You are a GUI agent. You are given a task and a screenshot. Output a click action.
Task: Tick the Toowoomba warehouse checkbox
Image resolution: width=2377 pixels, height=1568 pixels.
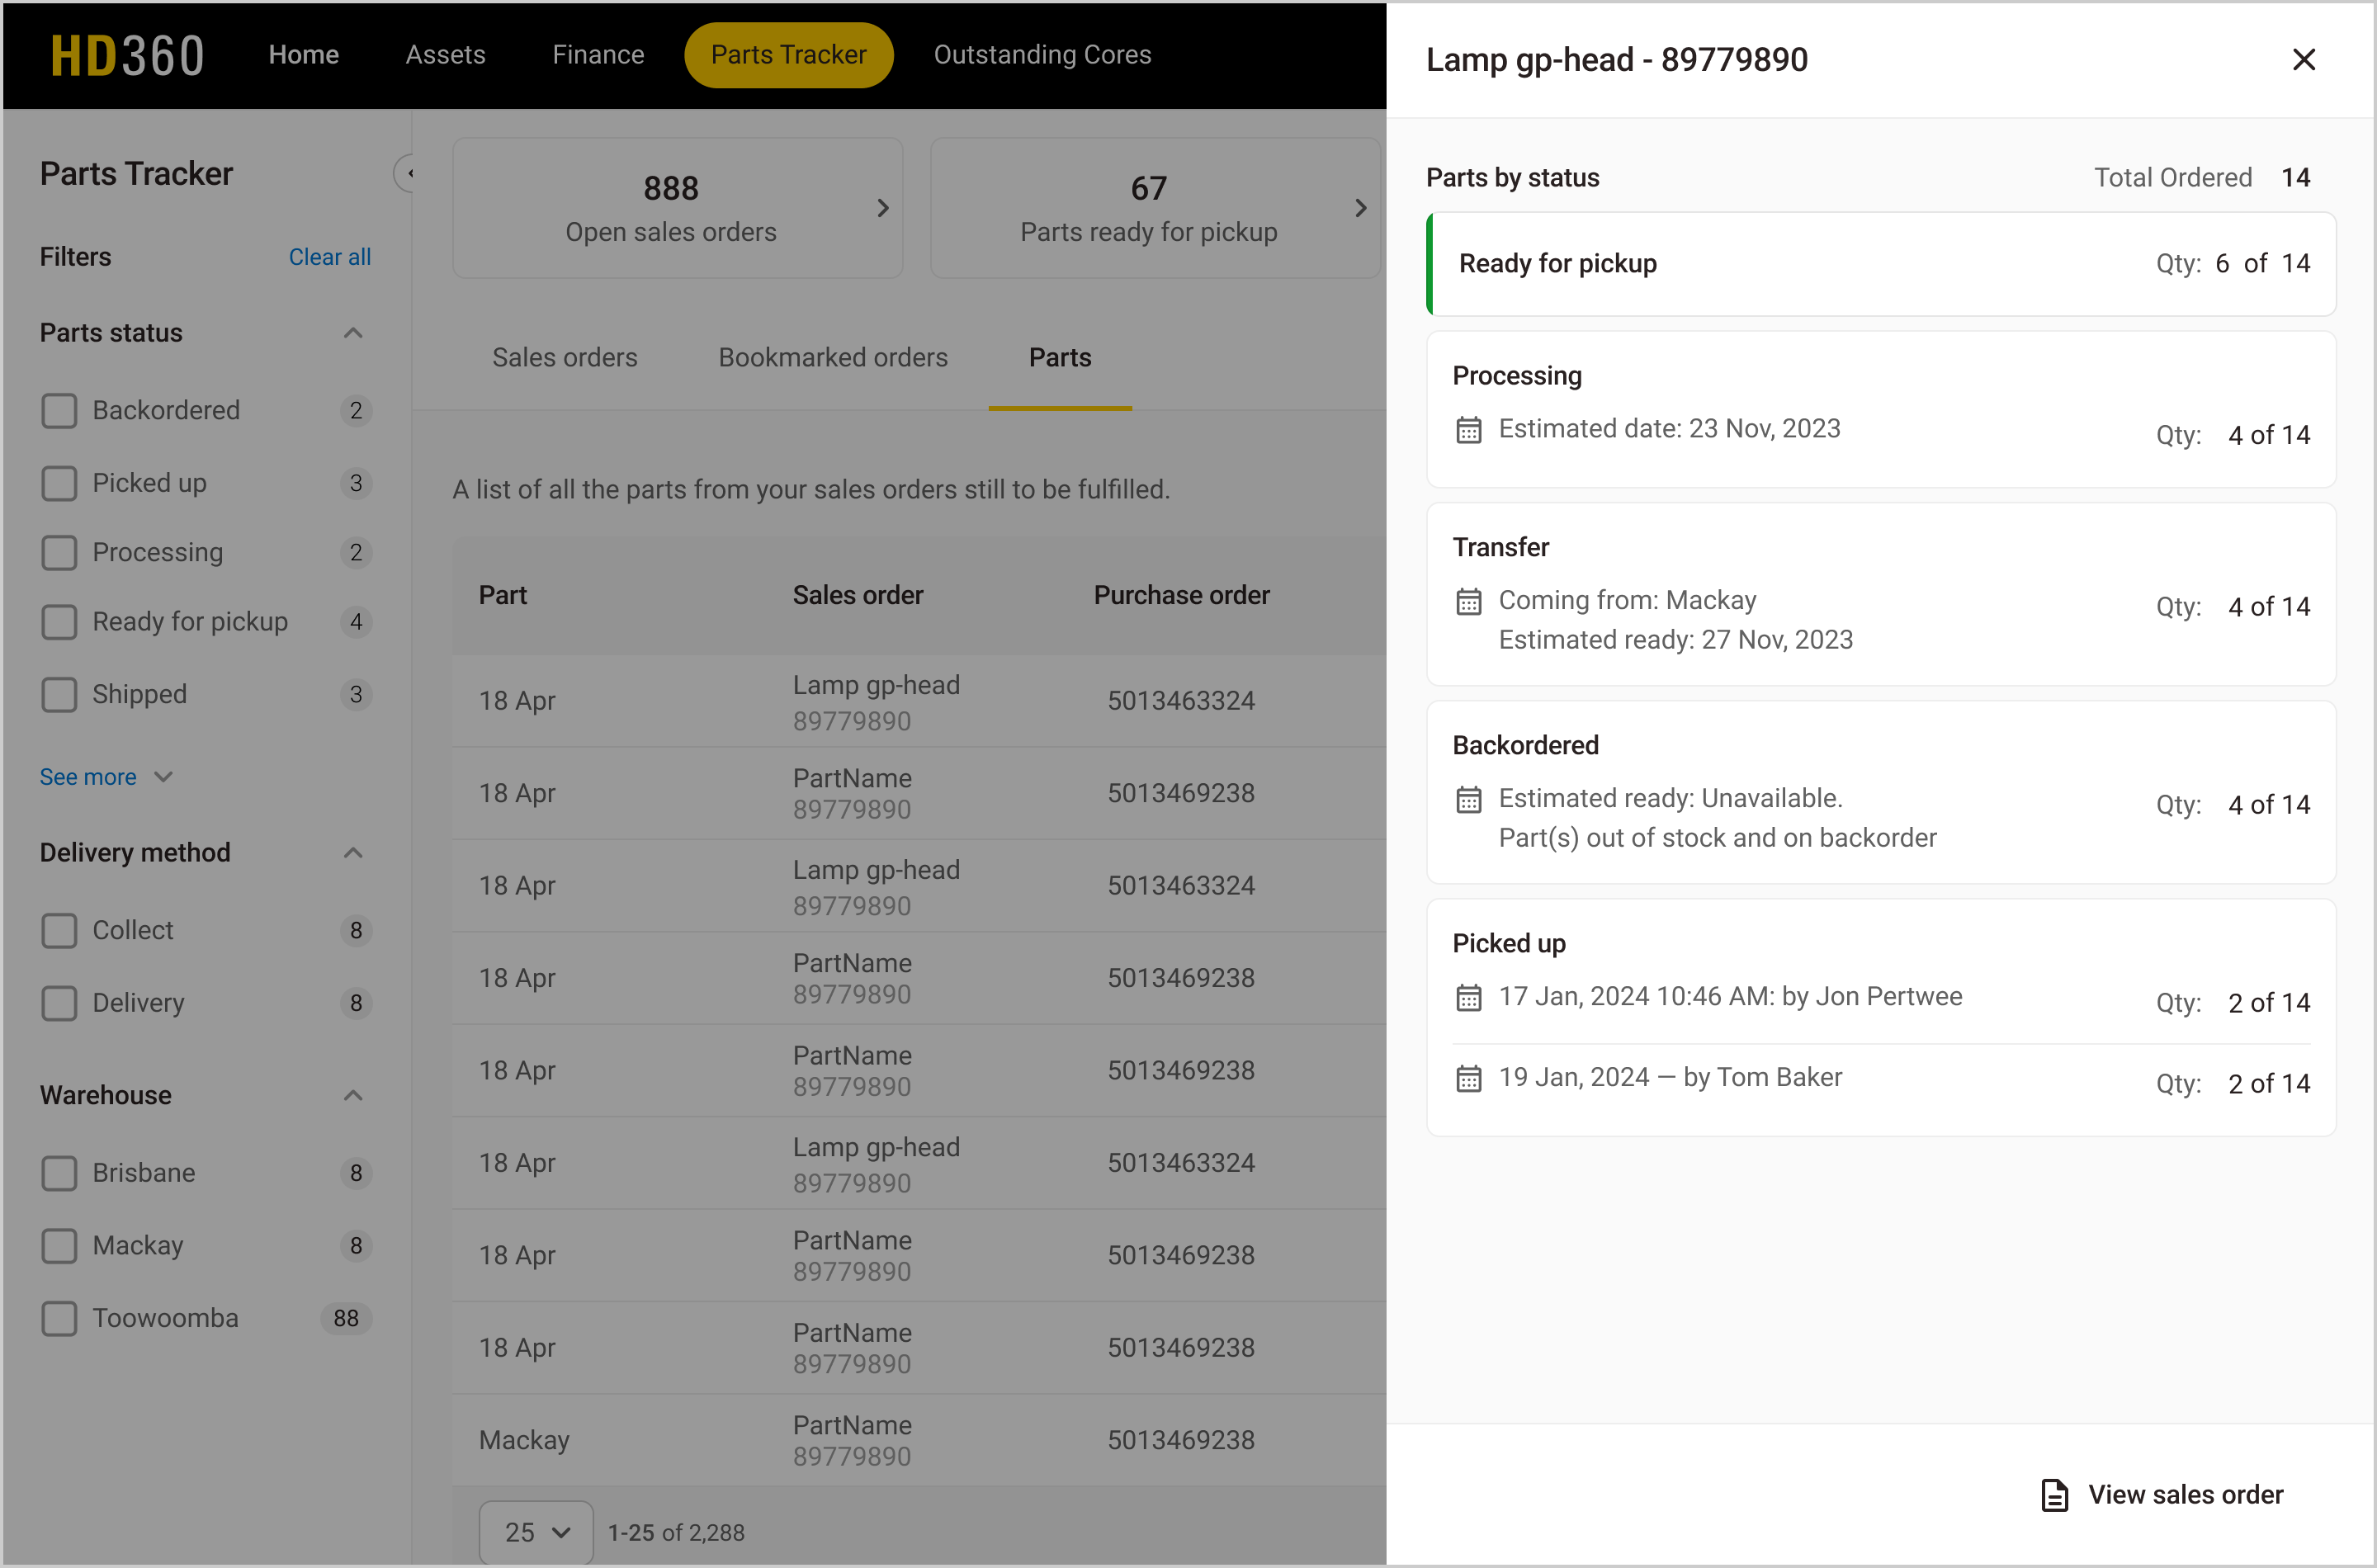[x=59, y=1318]
